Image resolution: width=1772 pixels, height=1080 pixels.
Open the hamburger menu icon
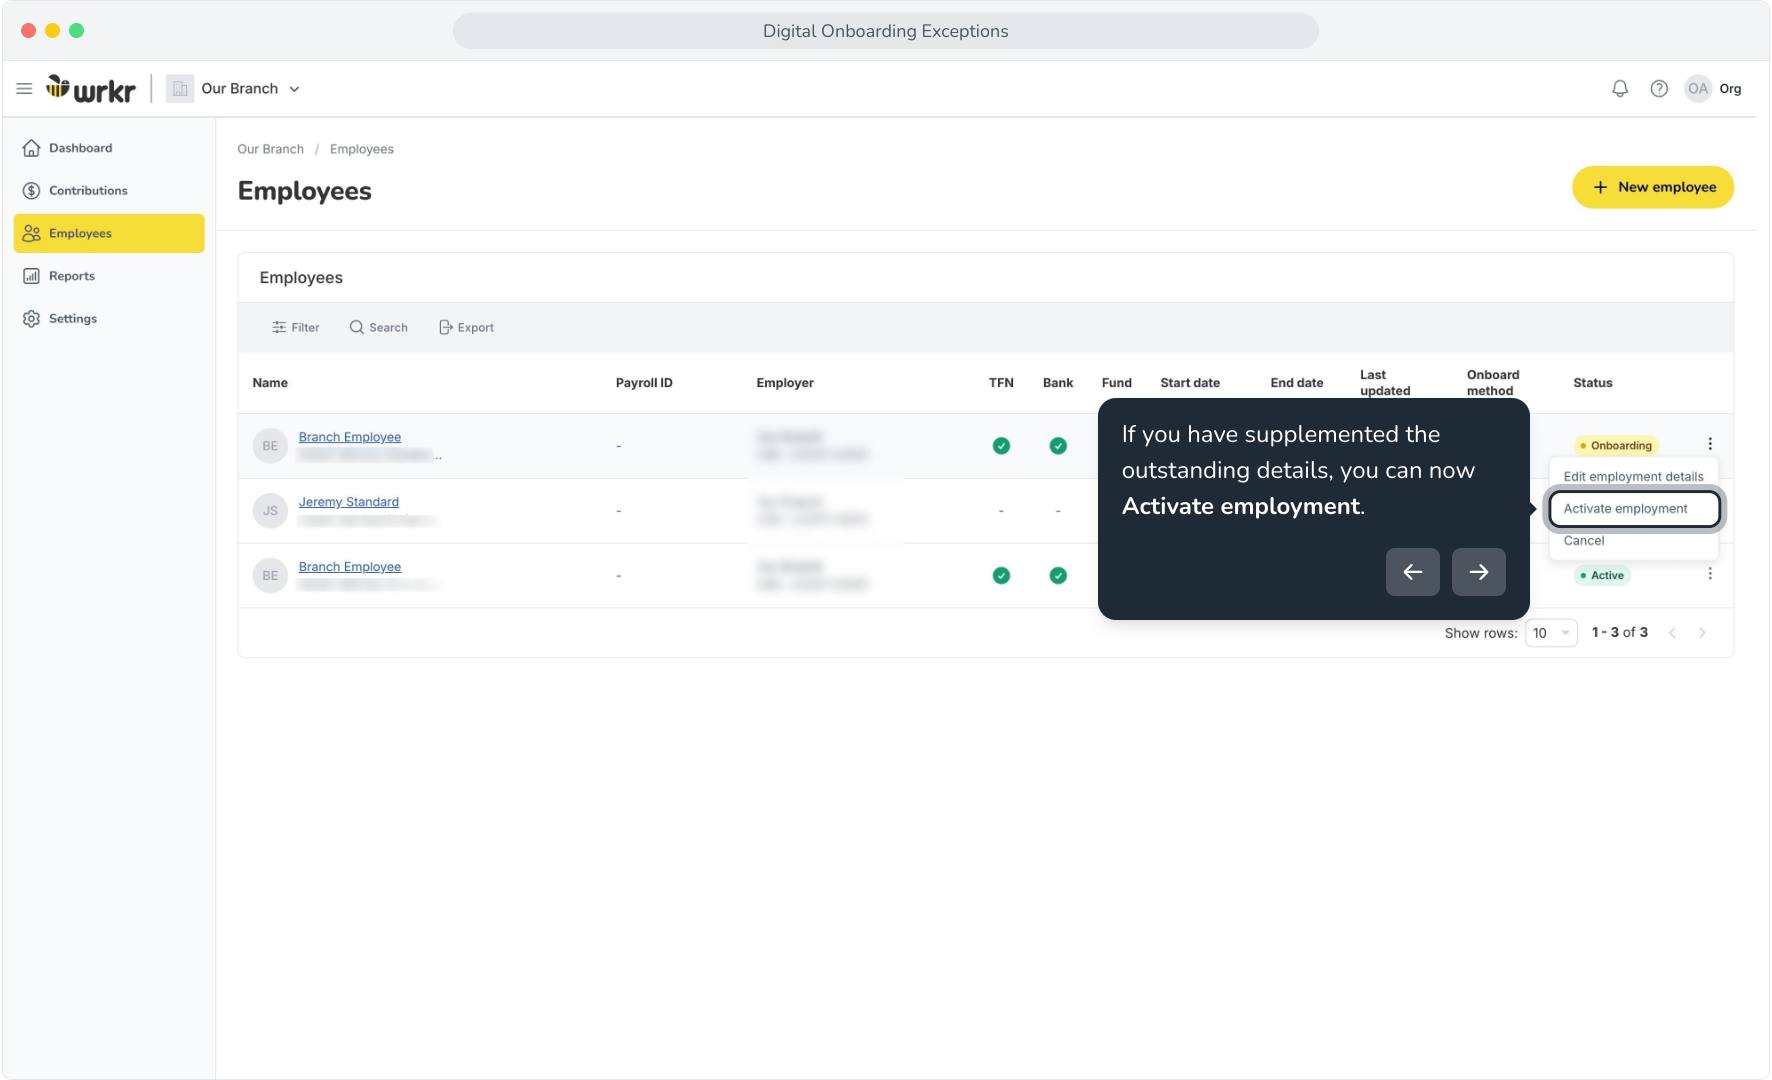click(x=24, y=89)
